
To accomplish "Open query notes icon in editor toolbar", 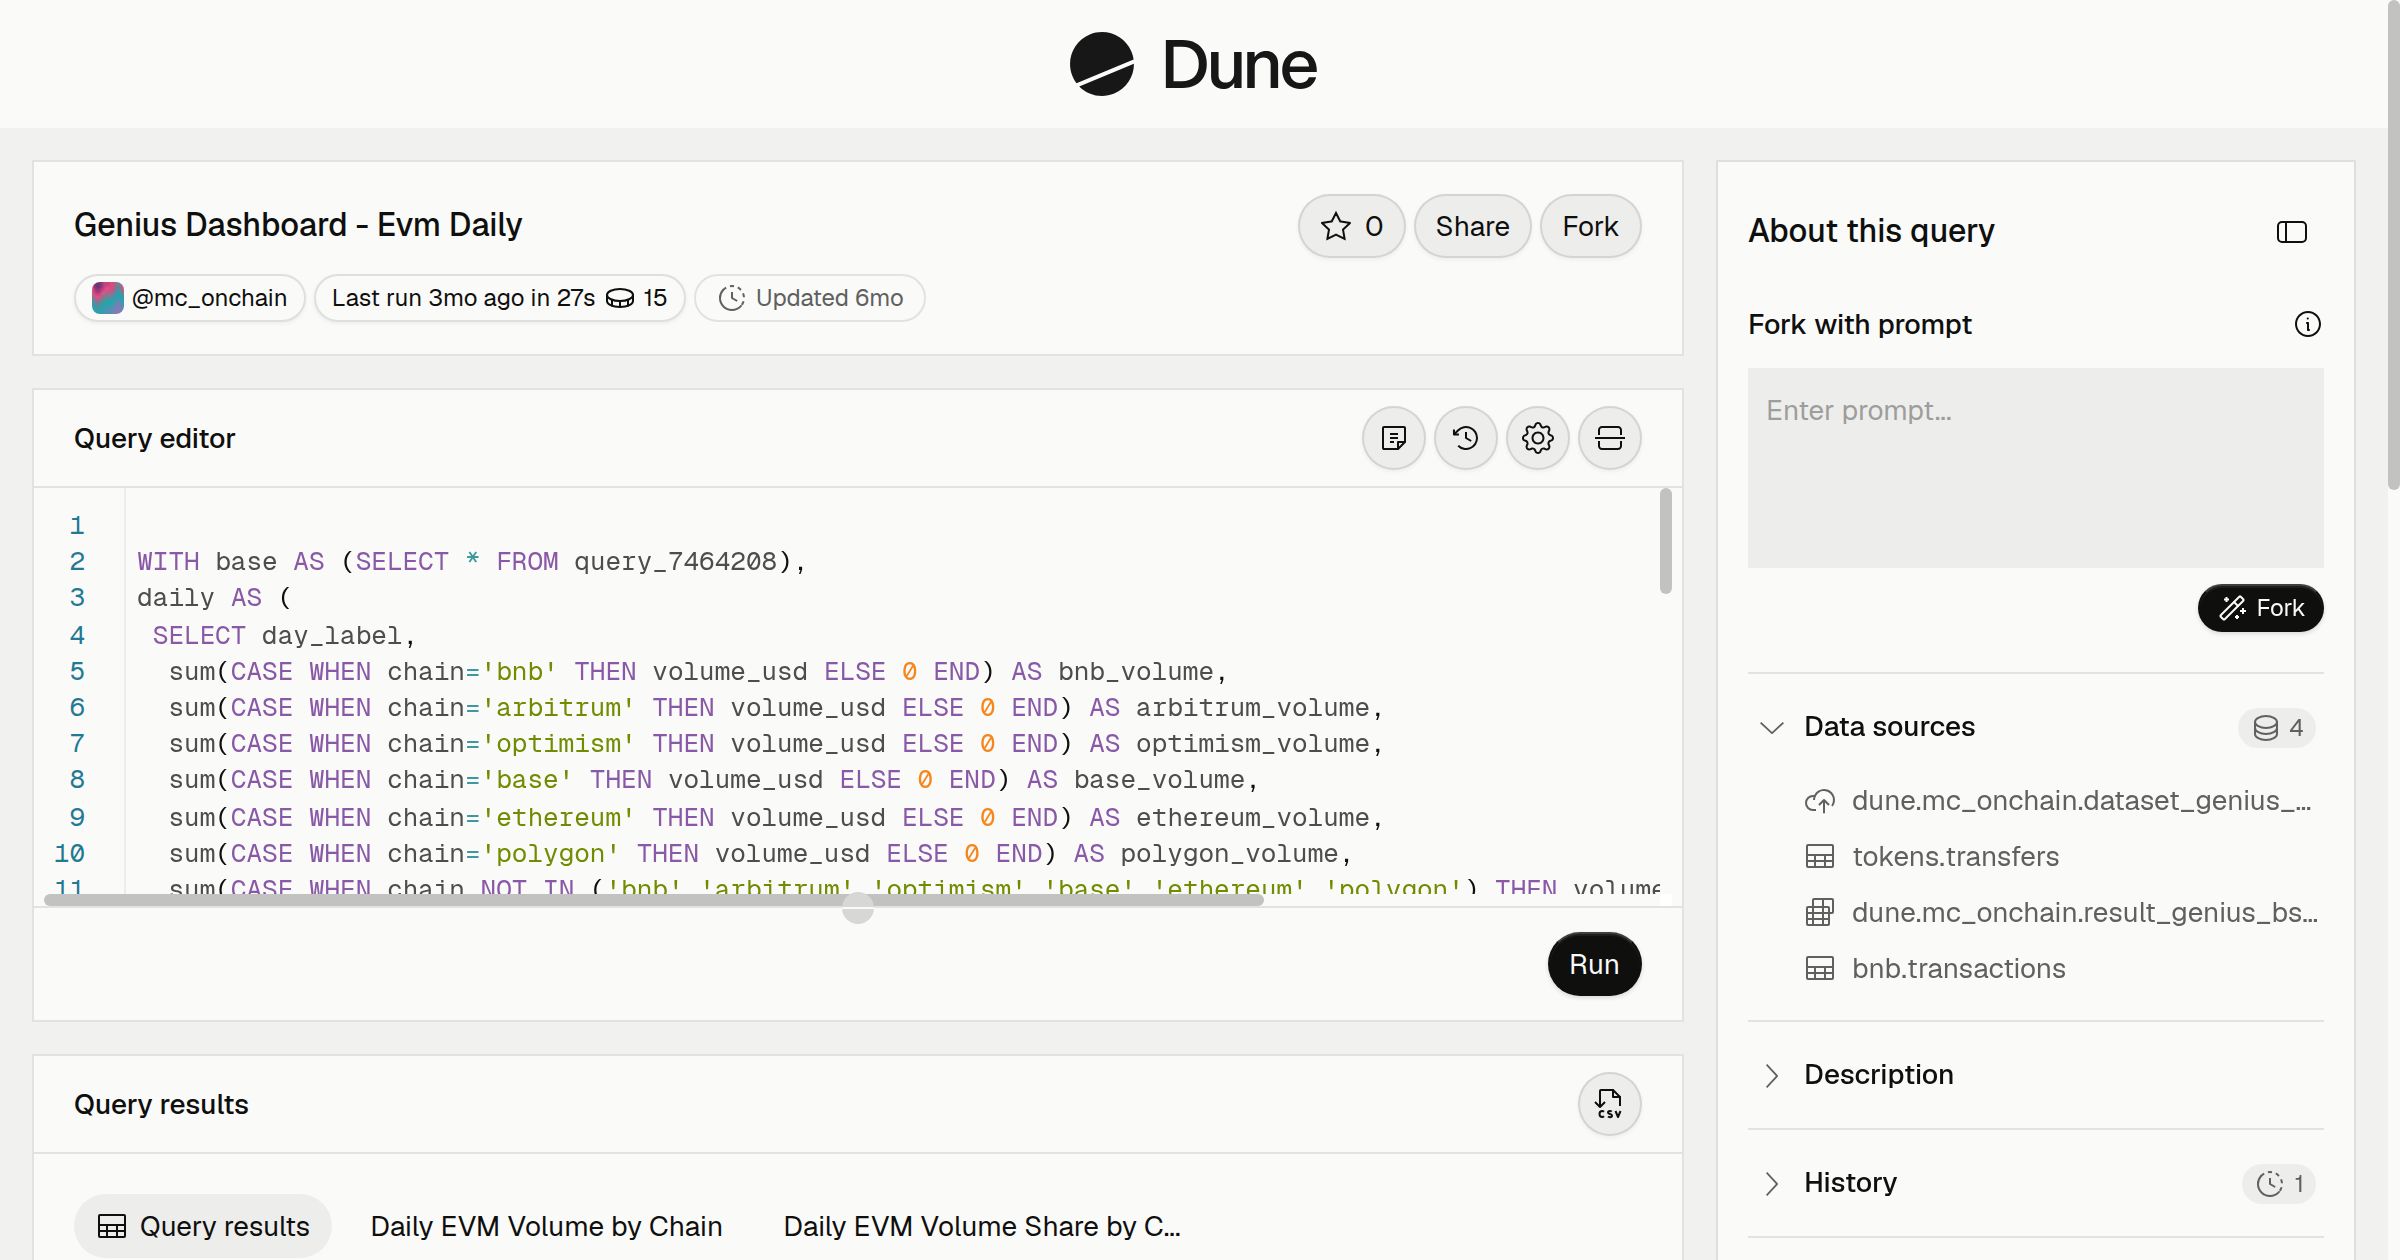I will (x=1394, y=438).
